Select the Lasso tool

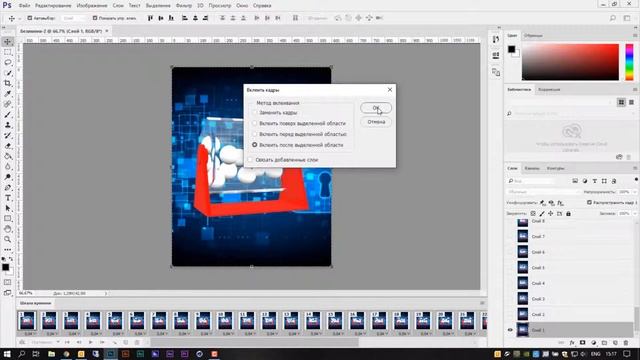[x=8, y=62]
